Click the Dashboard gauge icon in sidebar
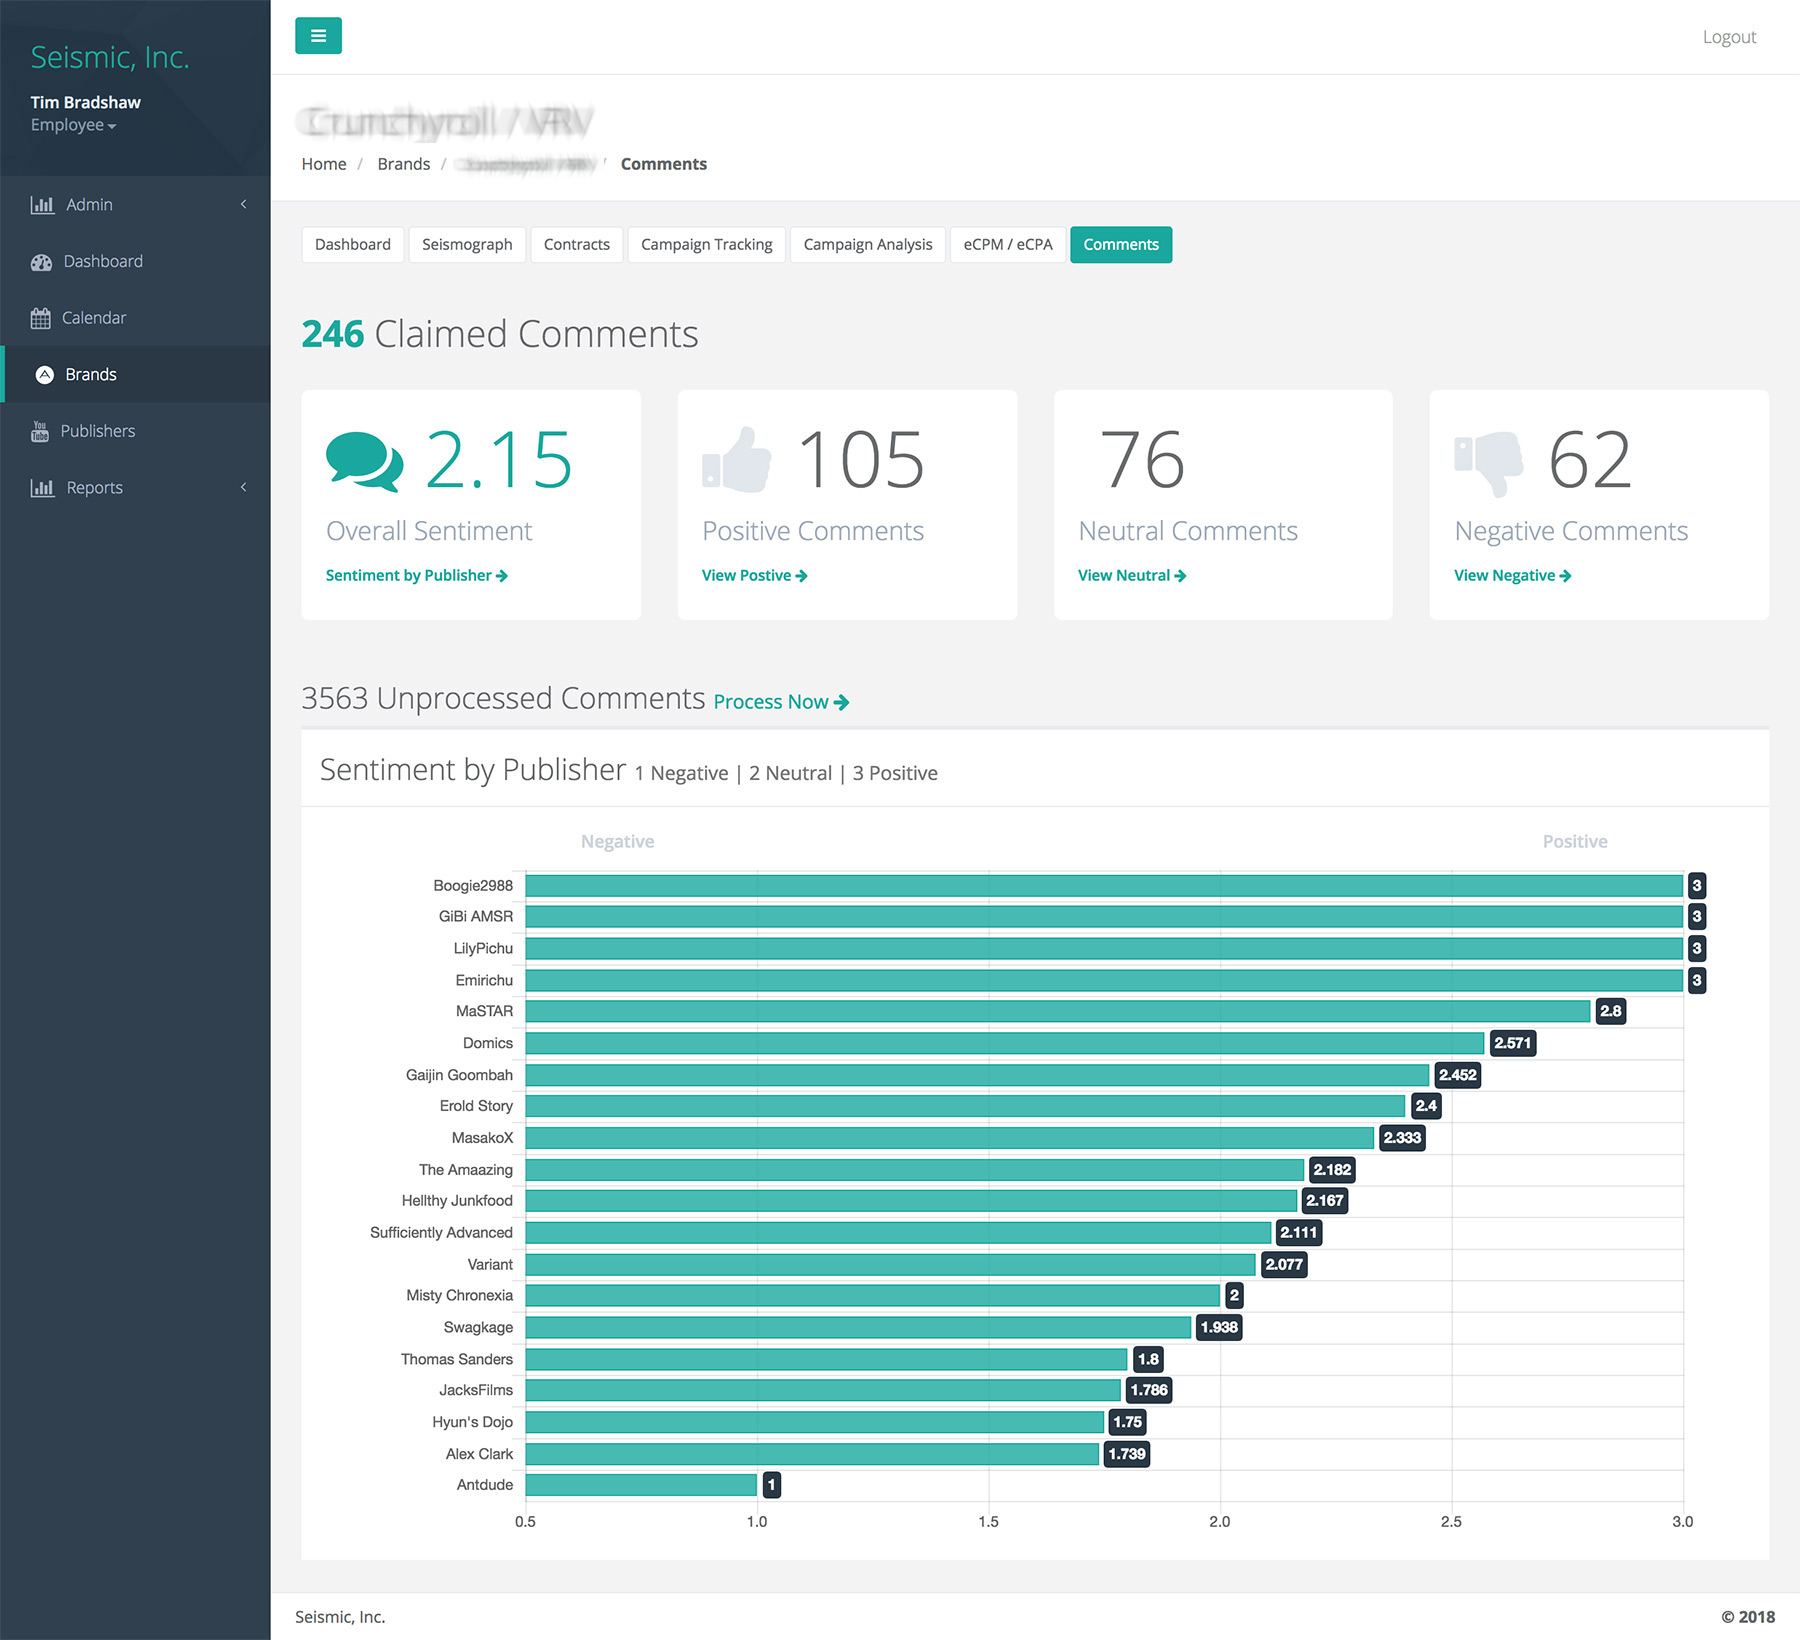This screenshot has height=1640, width=1800. click(41, 262)
